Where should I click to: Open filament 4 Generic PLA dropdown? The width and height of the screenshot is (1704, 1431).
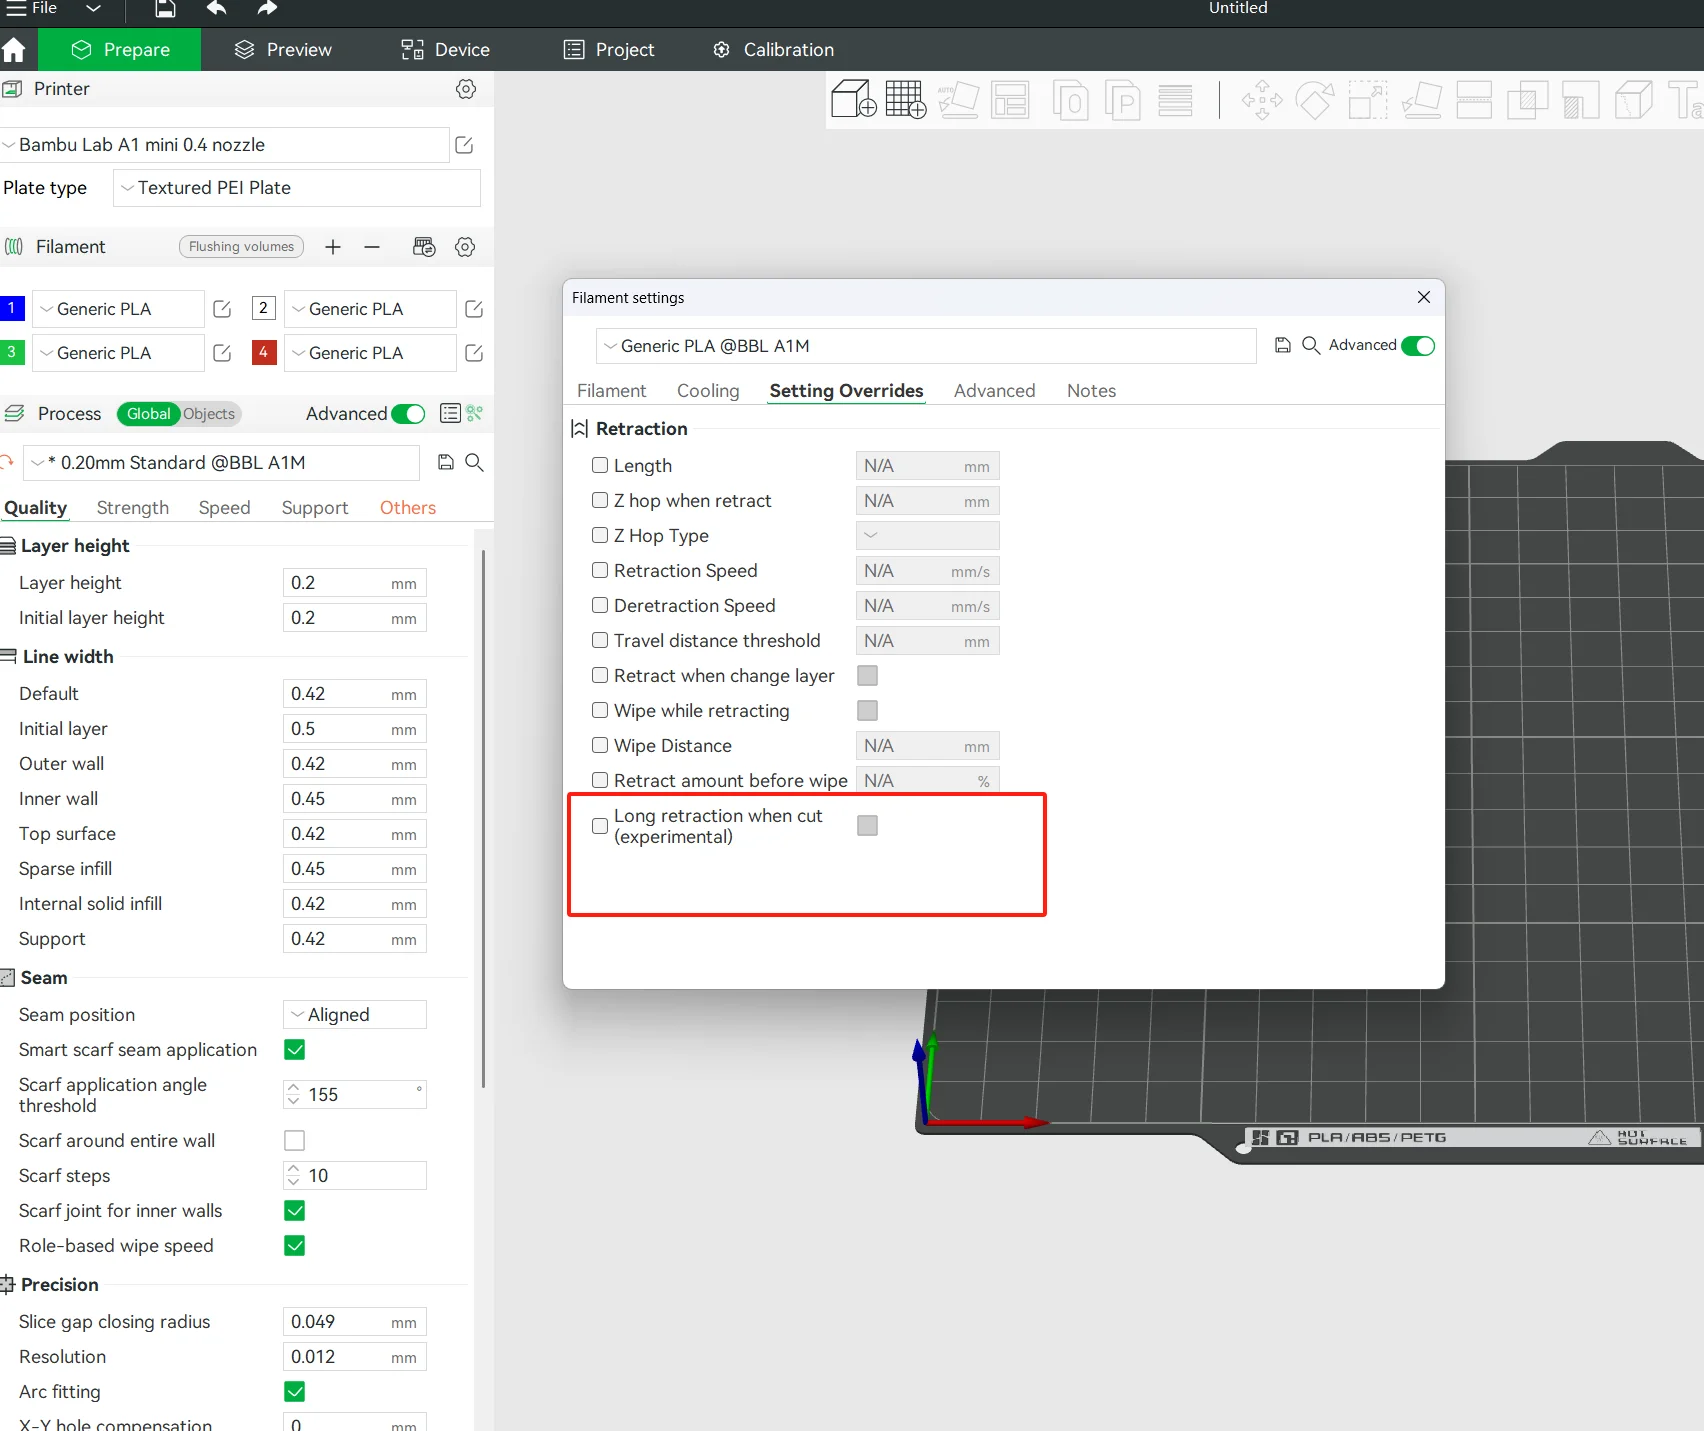tap(371, 353)
